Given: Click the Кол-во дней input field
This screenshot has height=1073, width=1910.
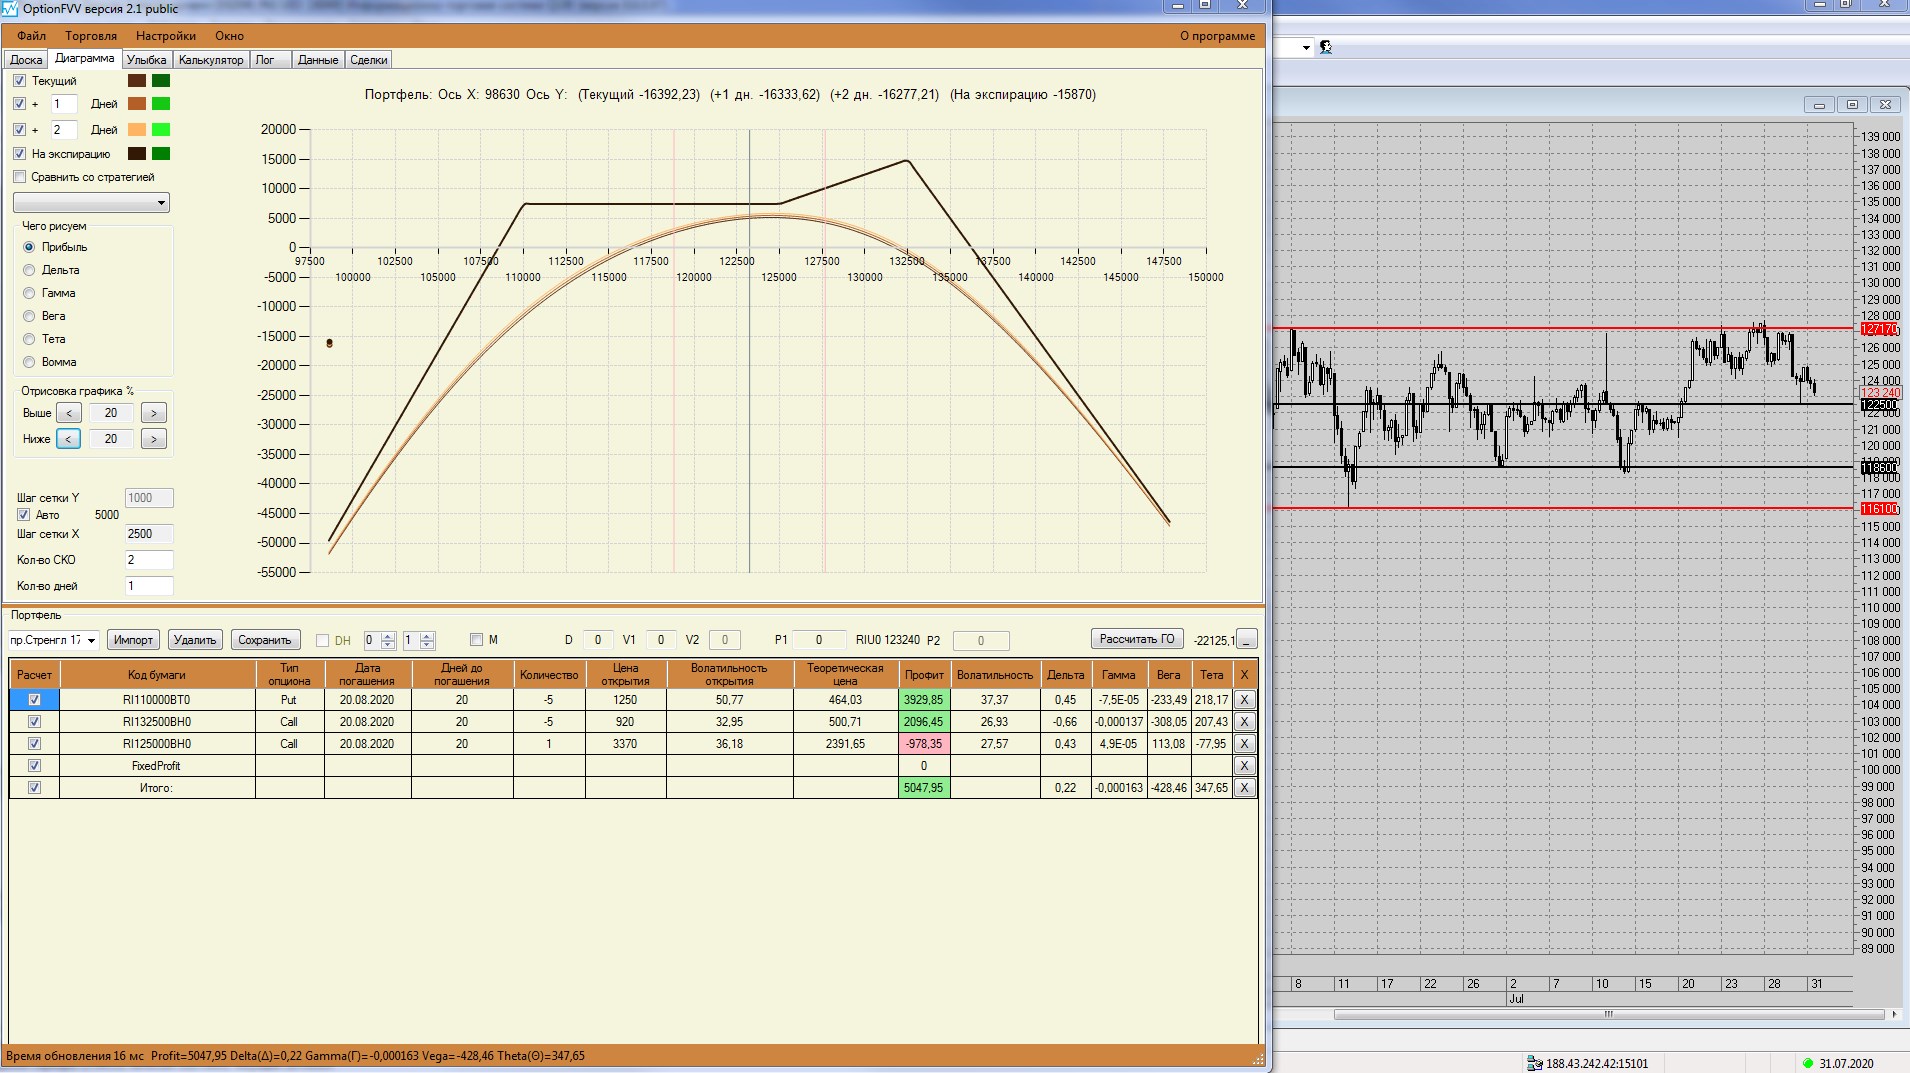Looking at the screenshot, I should 149,586.
